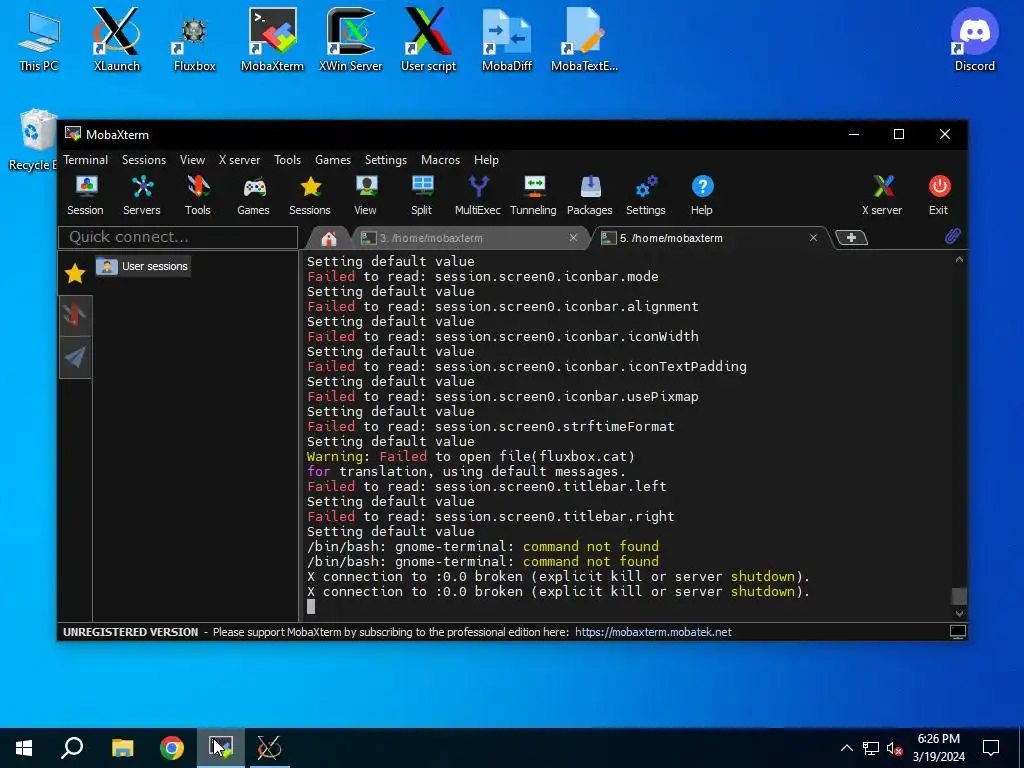The width and height of the screenshot is (1024, 768).
Task: Open the Help menu
Action: click(x=486, y=160)
